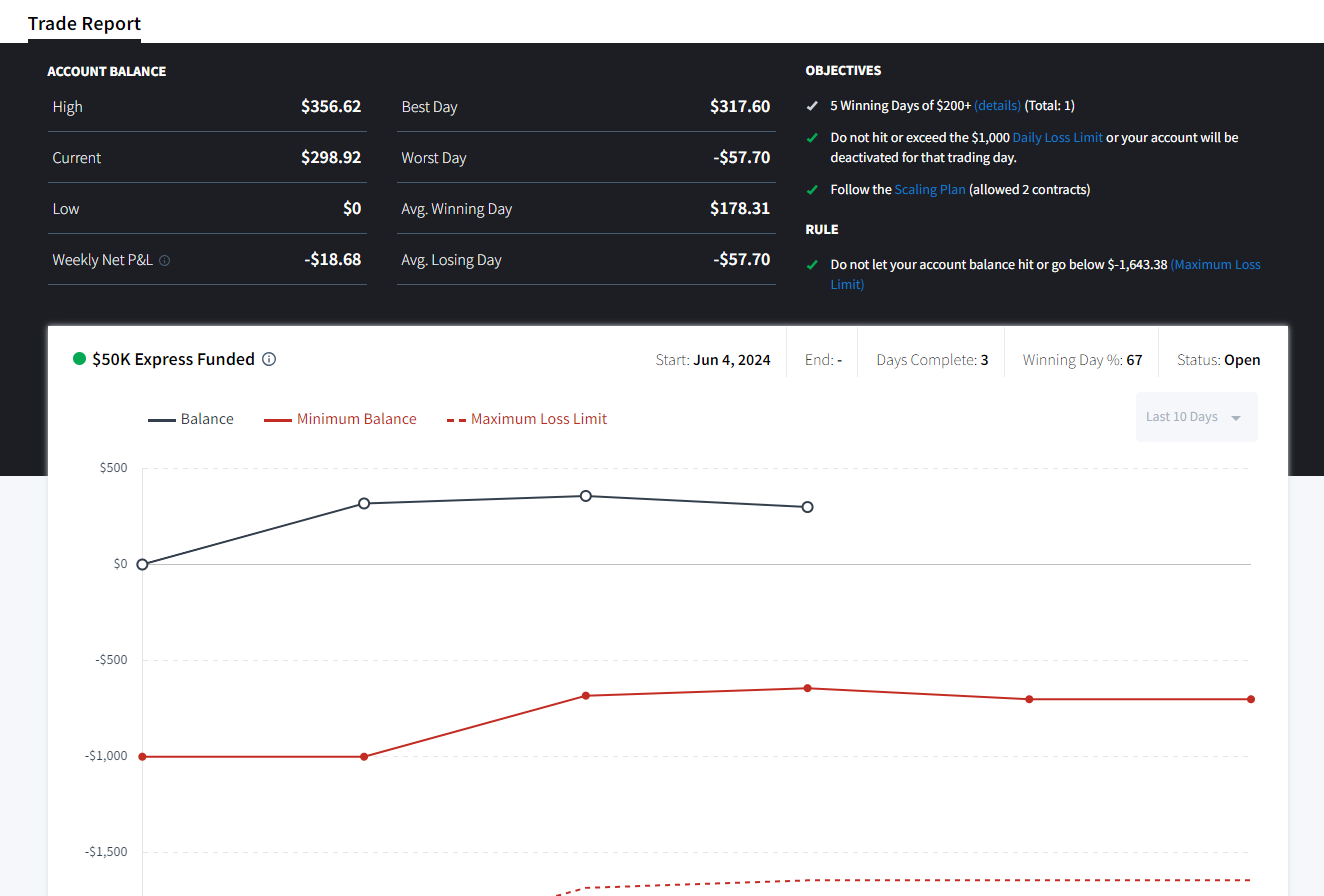Click green status dot of Express Funded account

pos(79,359)
